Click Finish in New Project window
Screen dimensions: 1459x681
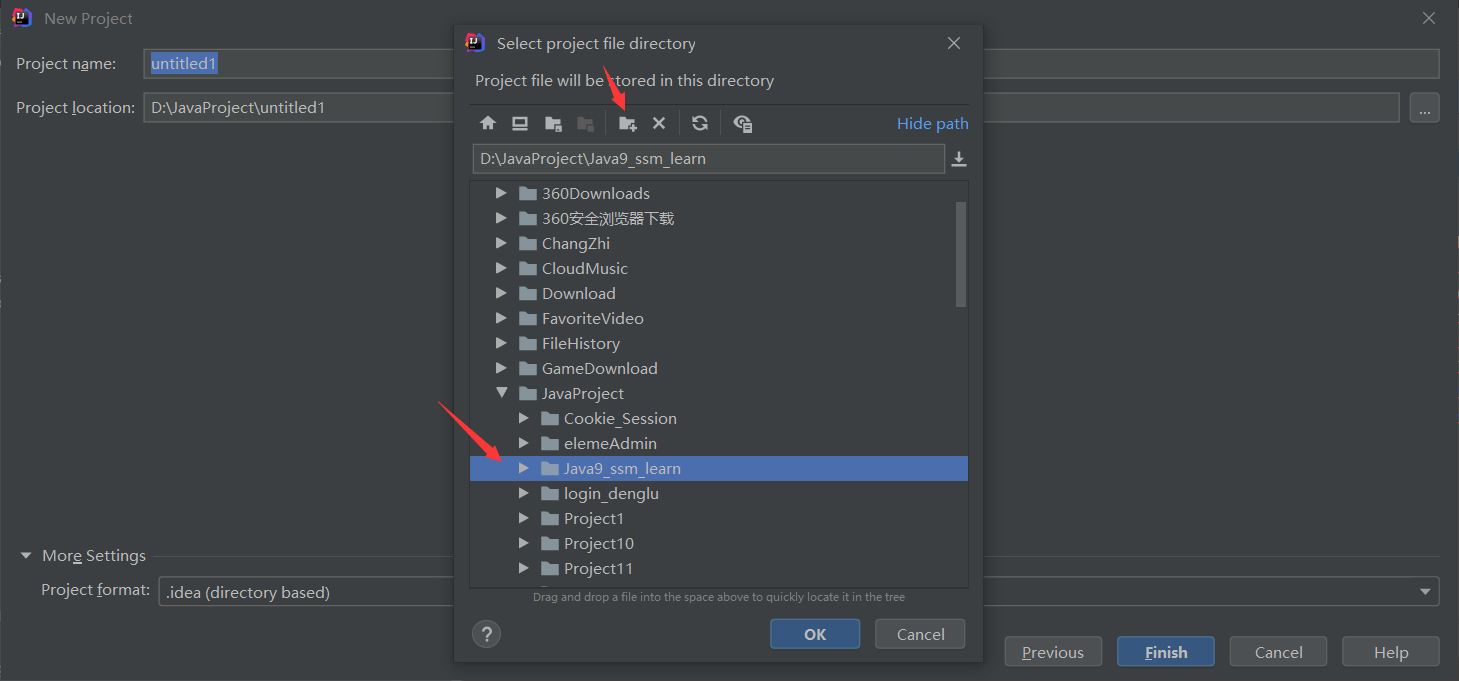pos(1166,652)
